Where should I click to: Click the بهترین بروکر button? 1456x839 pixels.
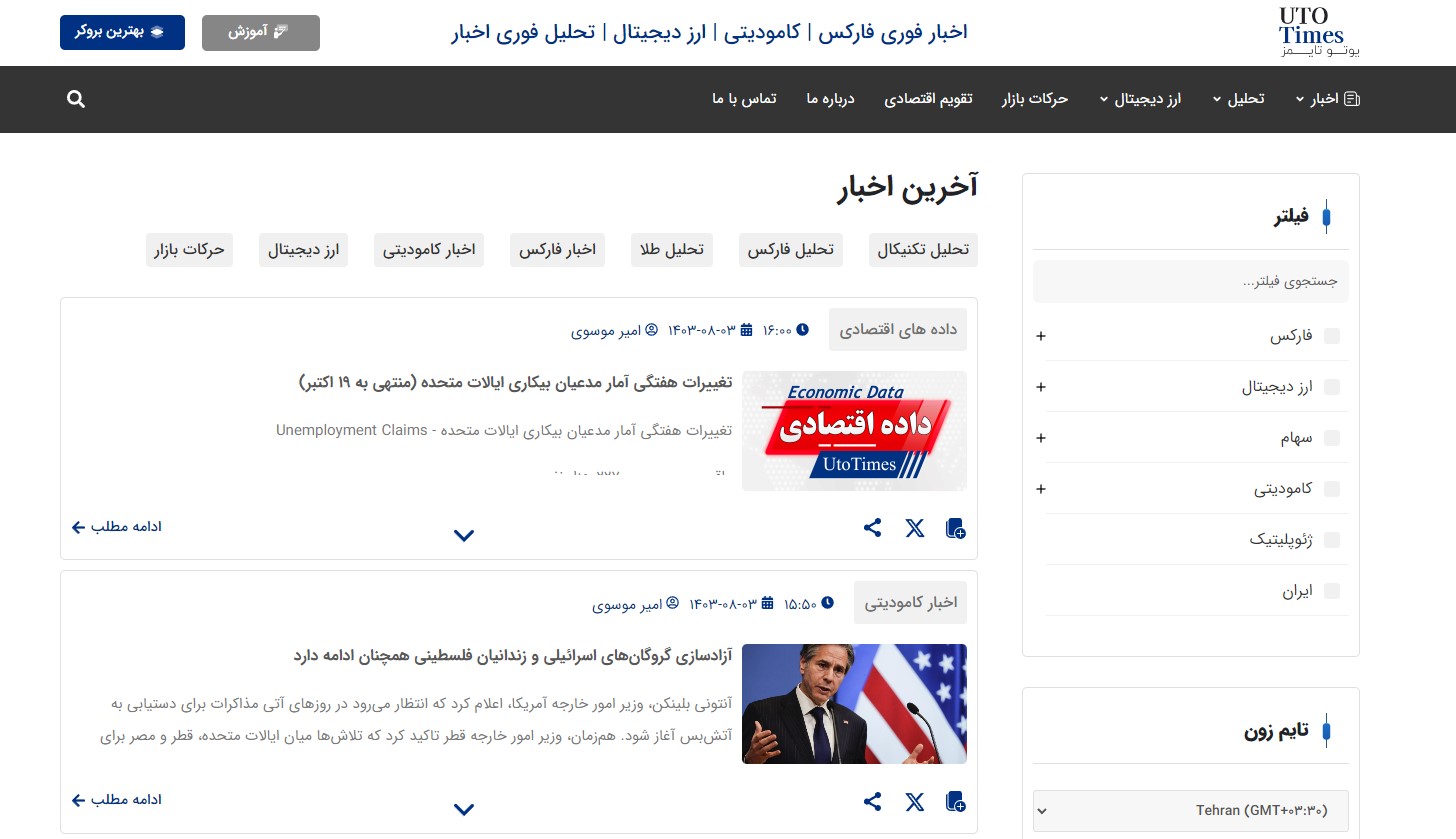(122, 32)
